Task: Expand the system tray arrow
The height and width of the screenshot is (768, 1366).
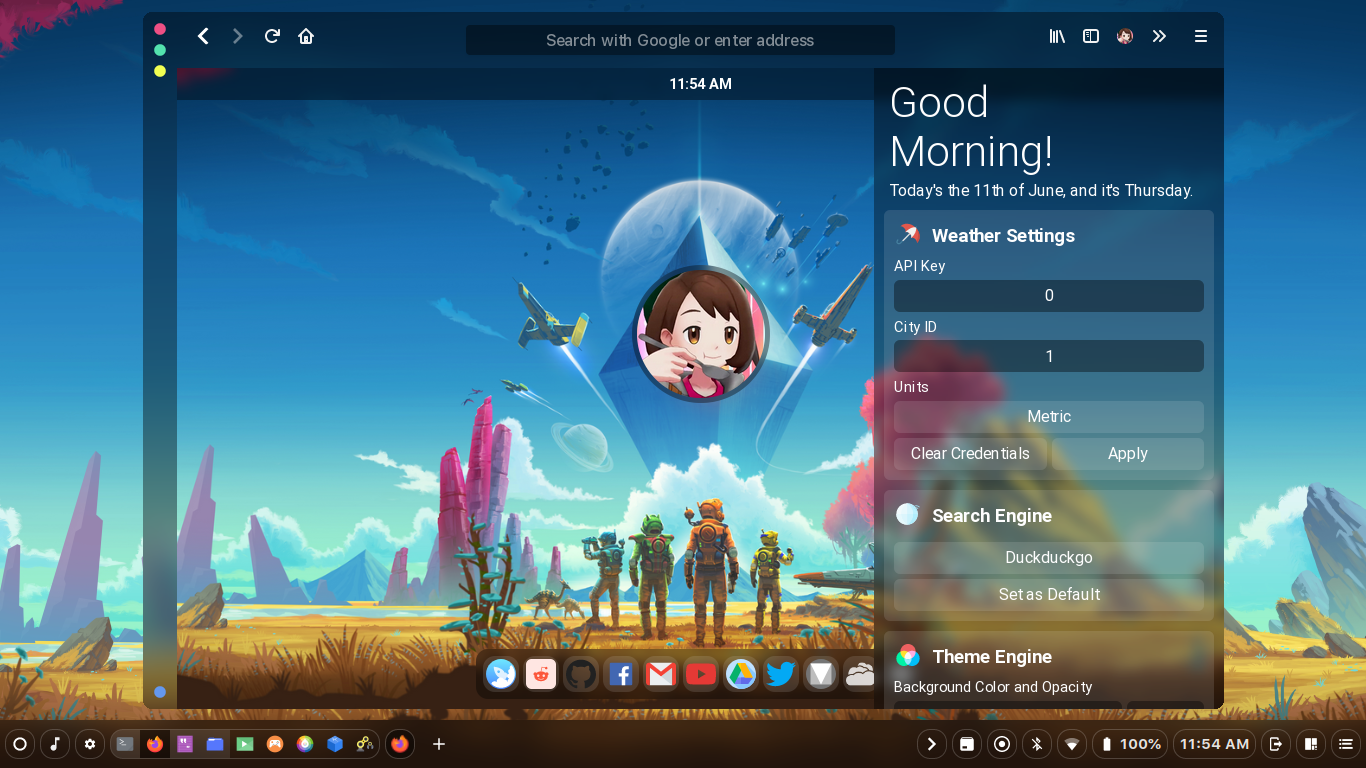Action: pyautogui.click(x=931, y=744)
